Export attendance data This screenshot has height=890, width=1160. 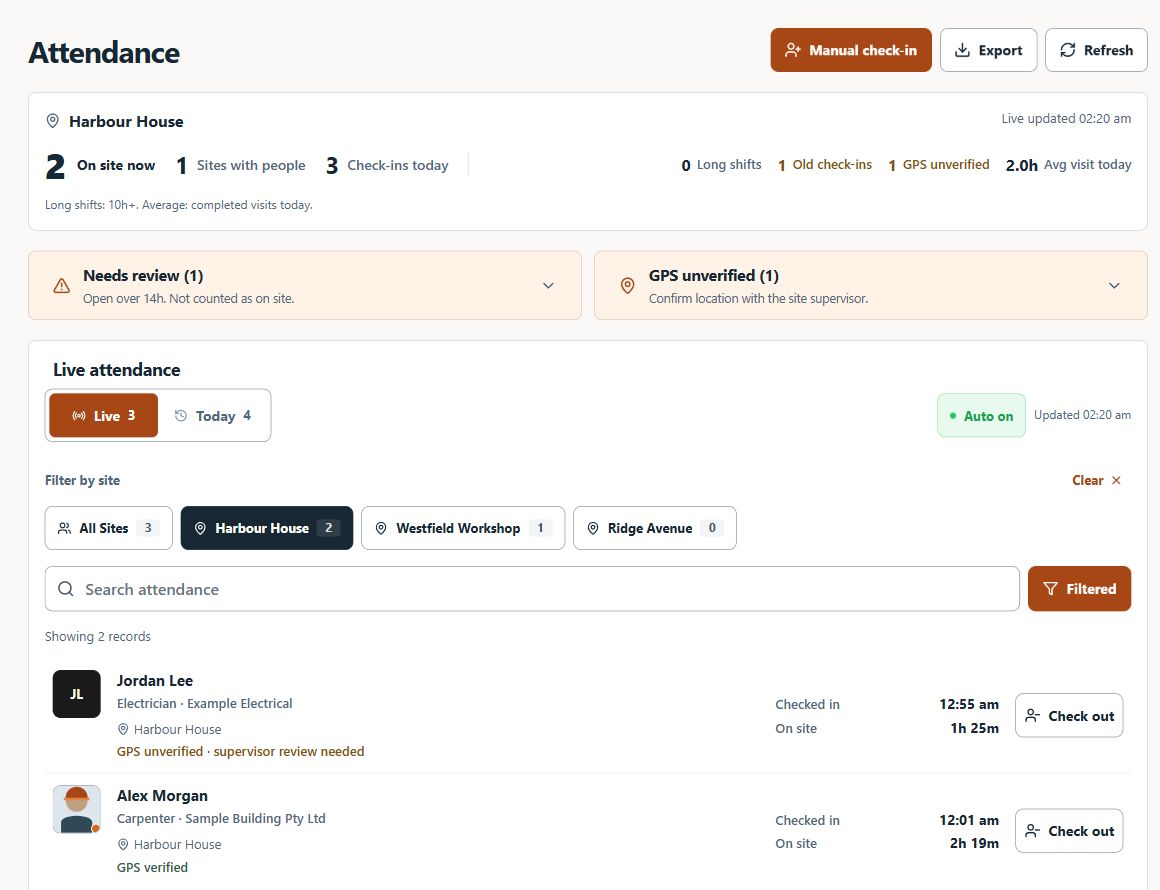(988, 50)
